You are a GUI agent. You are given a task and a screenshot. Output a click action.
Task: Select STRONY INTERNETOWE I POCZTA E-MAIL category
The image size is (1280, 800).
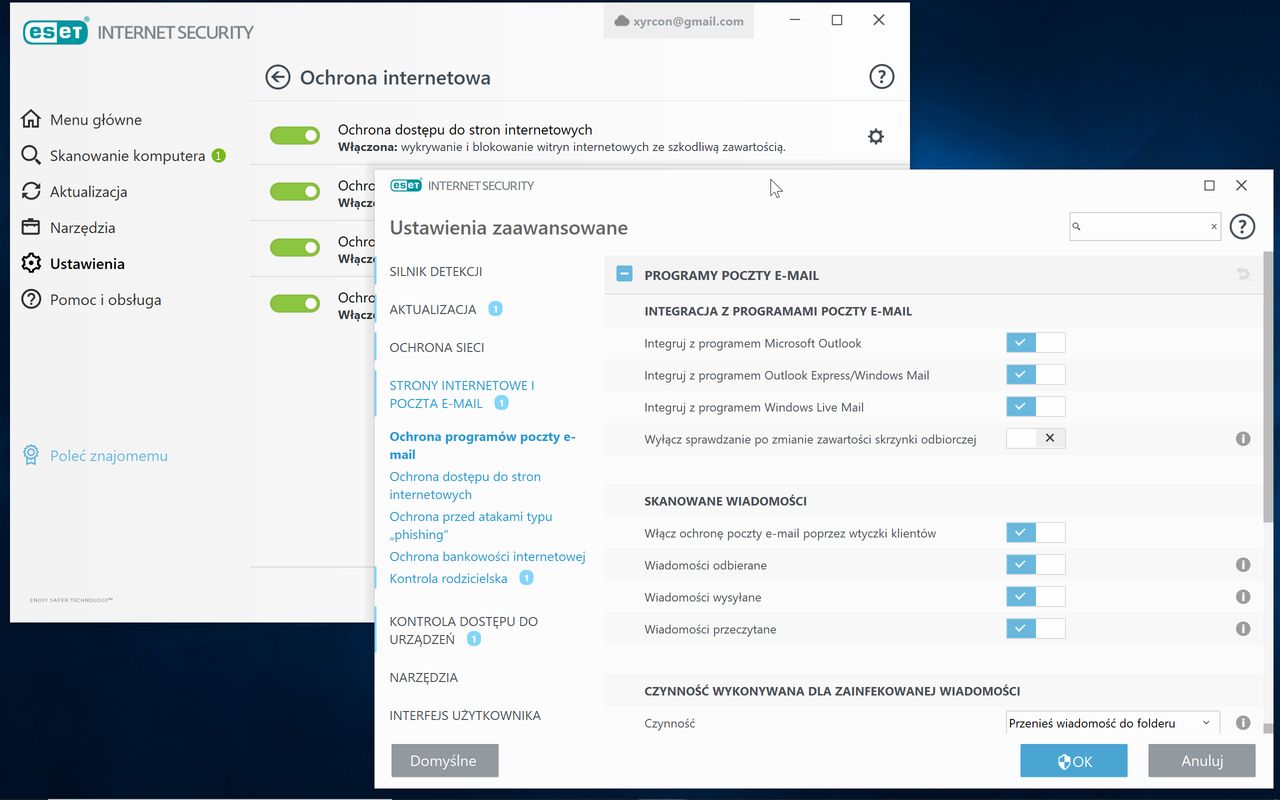click(x=462, y=394)
